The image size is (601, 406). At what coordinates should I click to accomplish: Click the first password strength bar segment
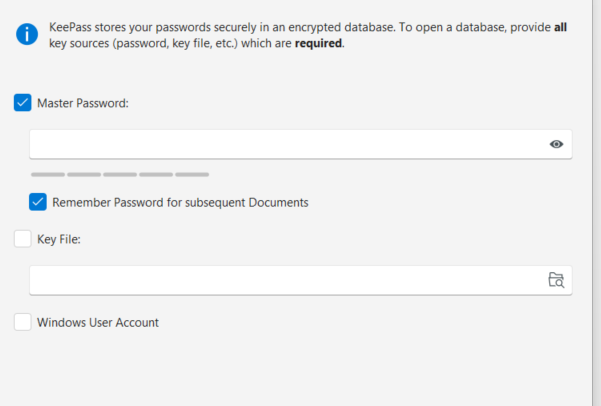pos(47,174)
